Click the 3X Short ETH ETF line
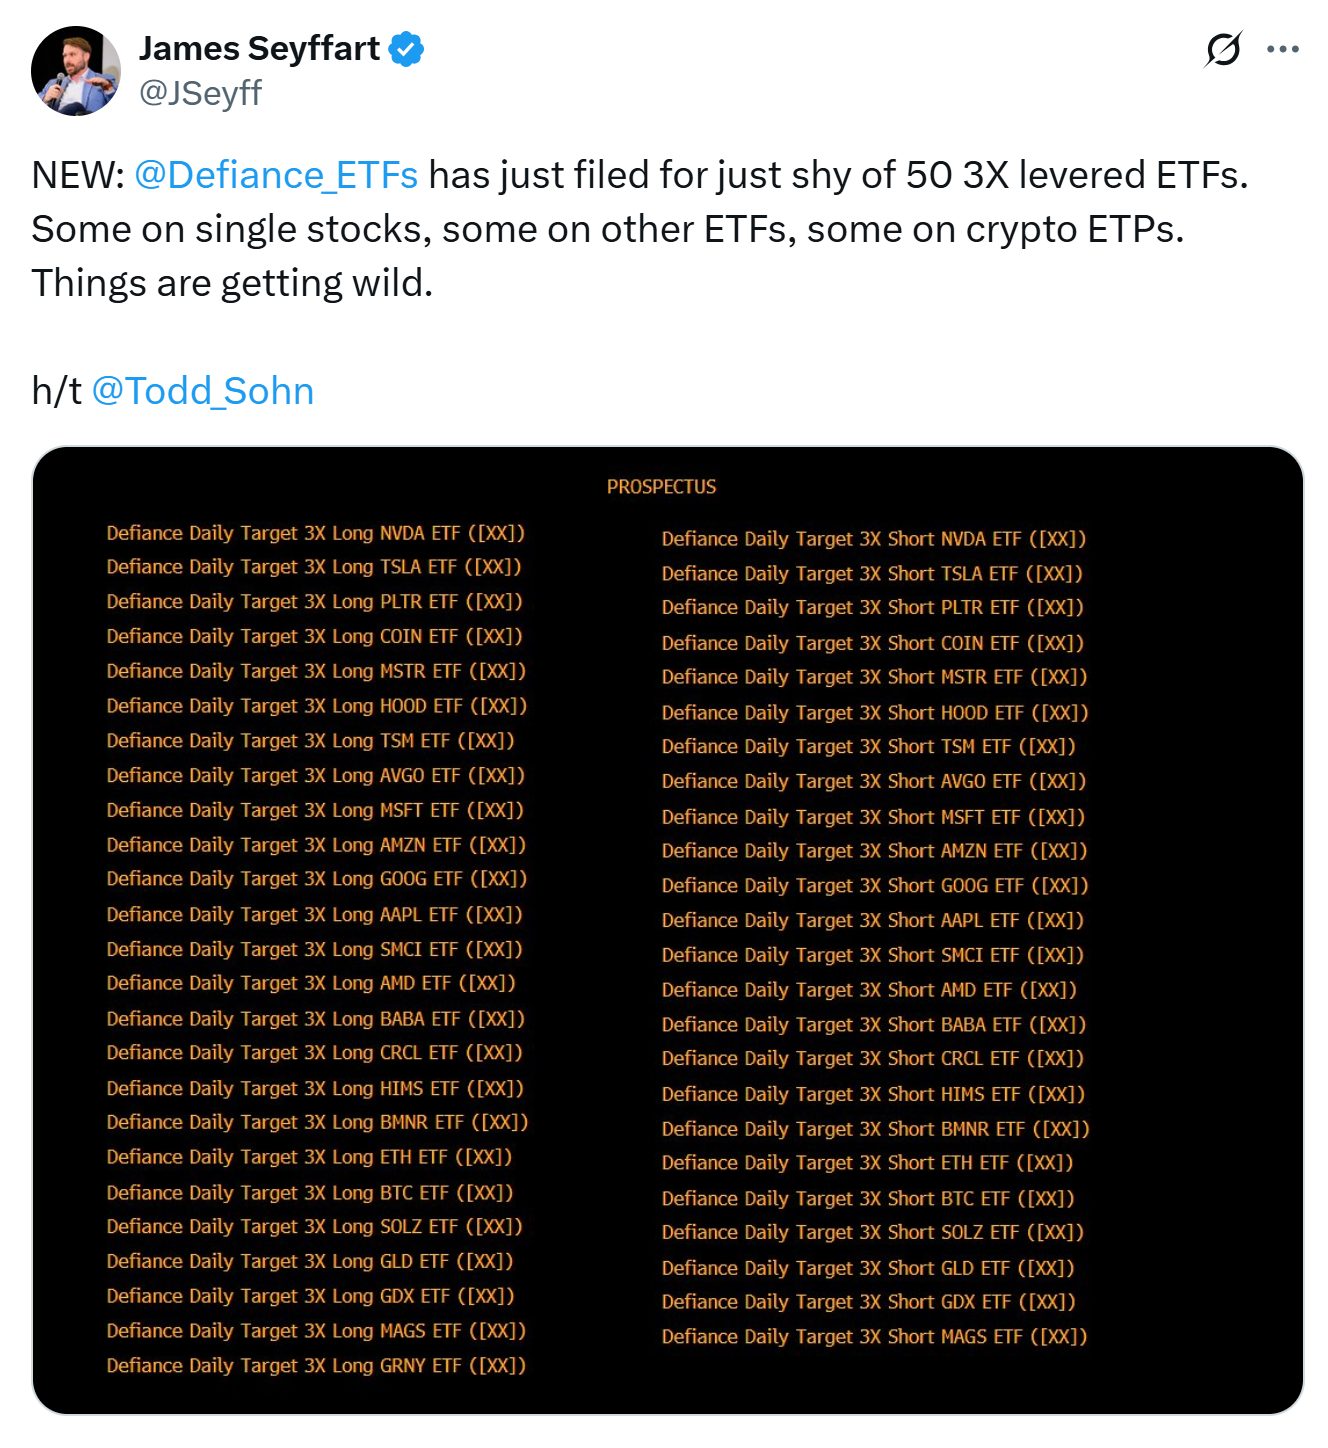 tap(867, 1163)
